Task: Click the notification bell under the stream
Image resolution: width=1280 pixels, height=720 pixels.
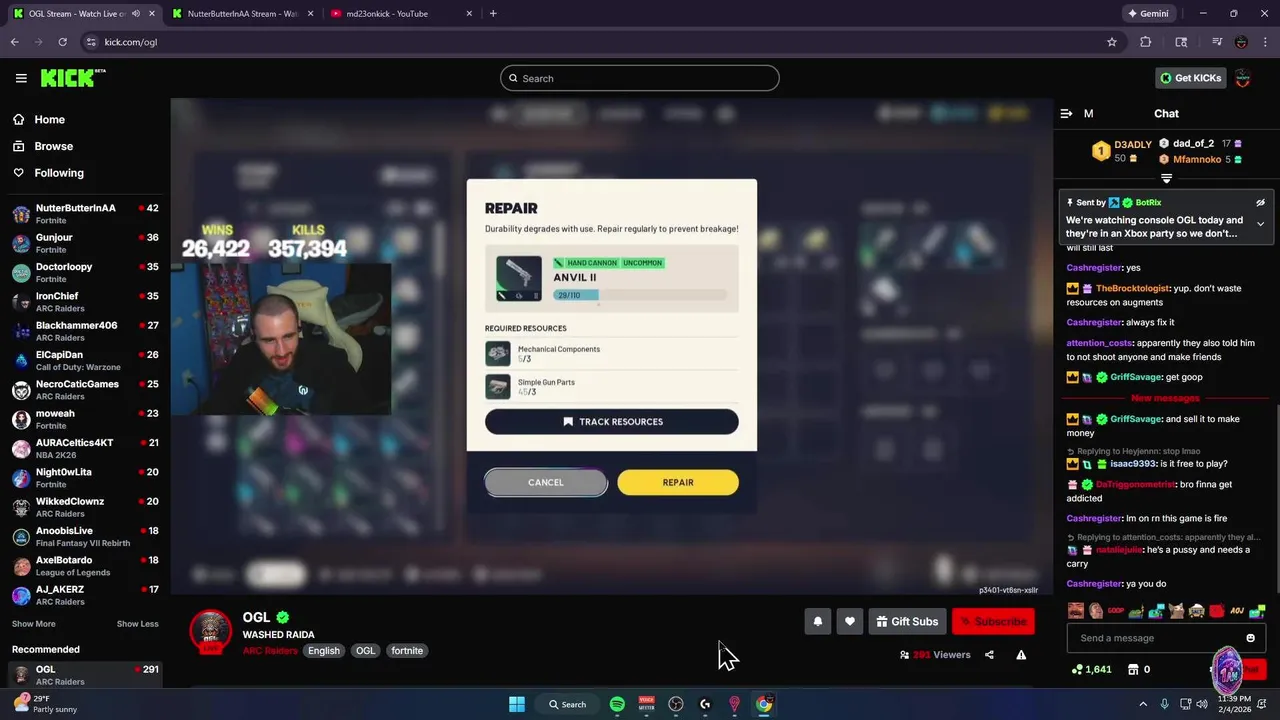Action: (817, 622)
